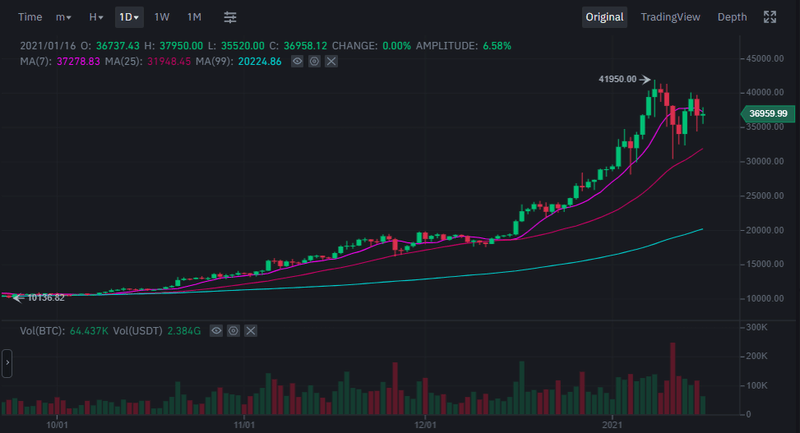
Task: Expand the minutes interval dropdown
Action: (63, 17)
